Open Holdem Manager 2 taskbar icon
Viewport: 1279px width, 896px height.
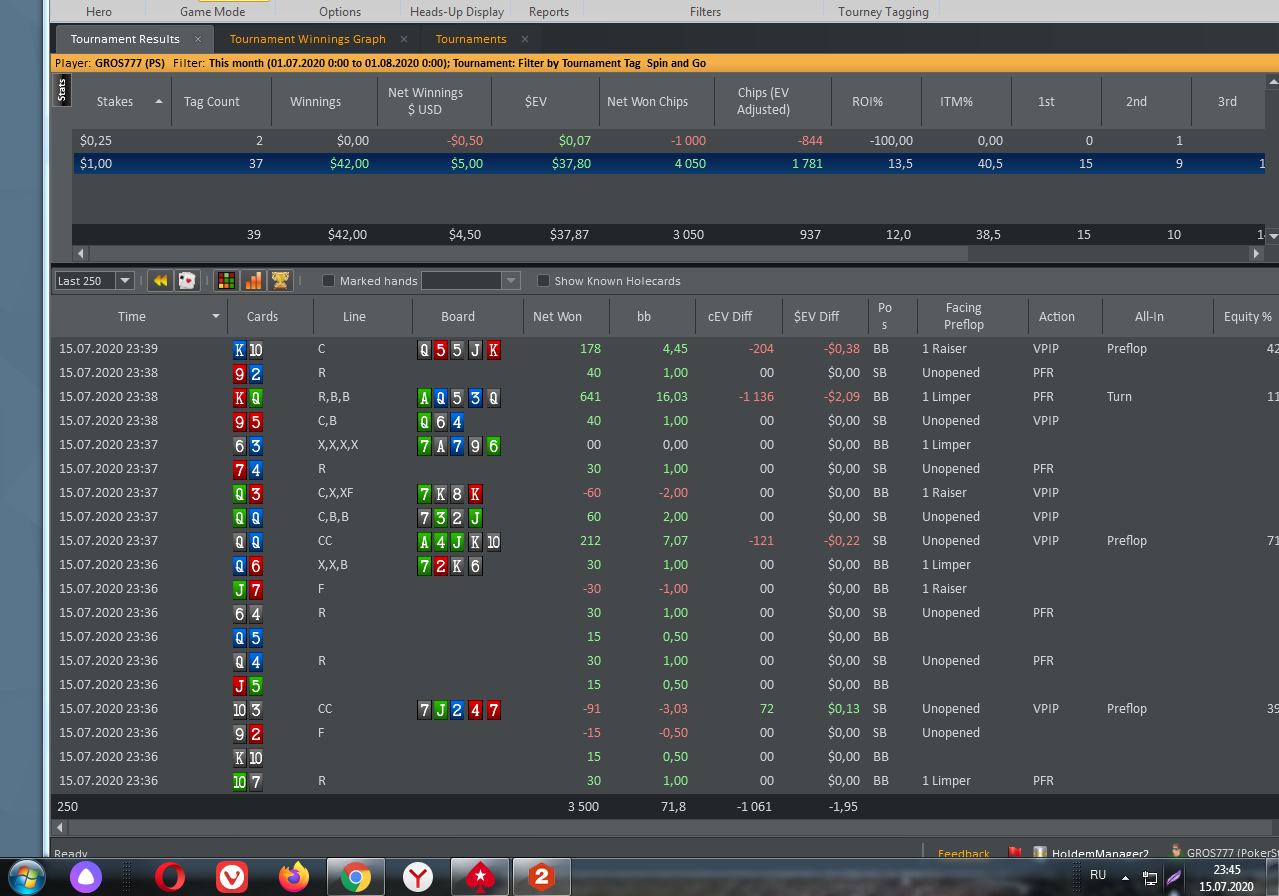pos(542,877)
